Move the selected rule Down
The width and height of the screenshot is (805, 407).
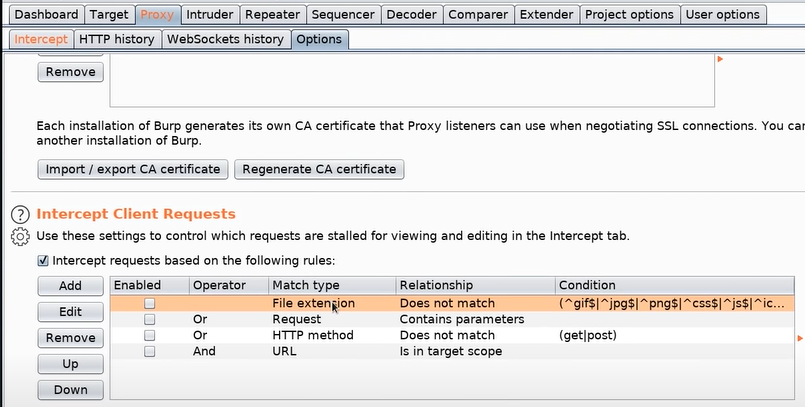pos(70,390)
